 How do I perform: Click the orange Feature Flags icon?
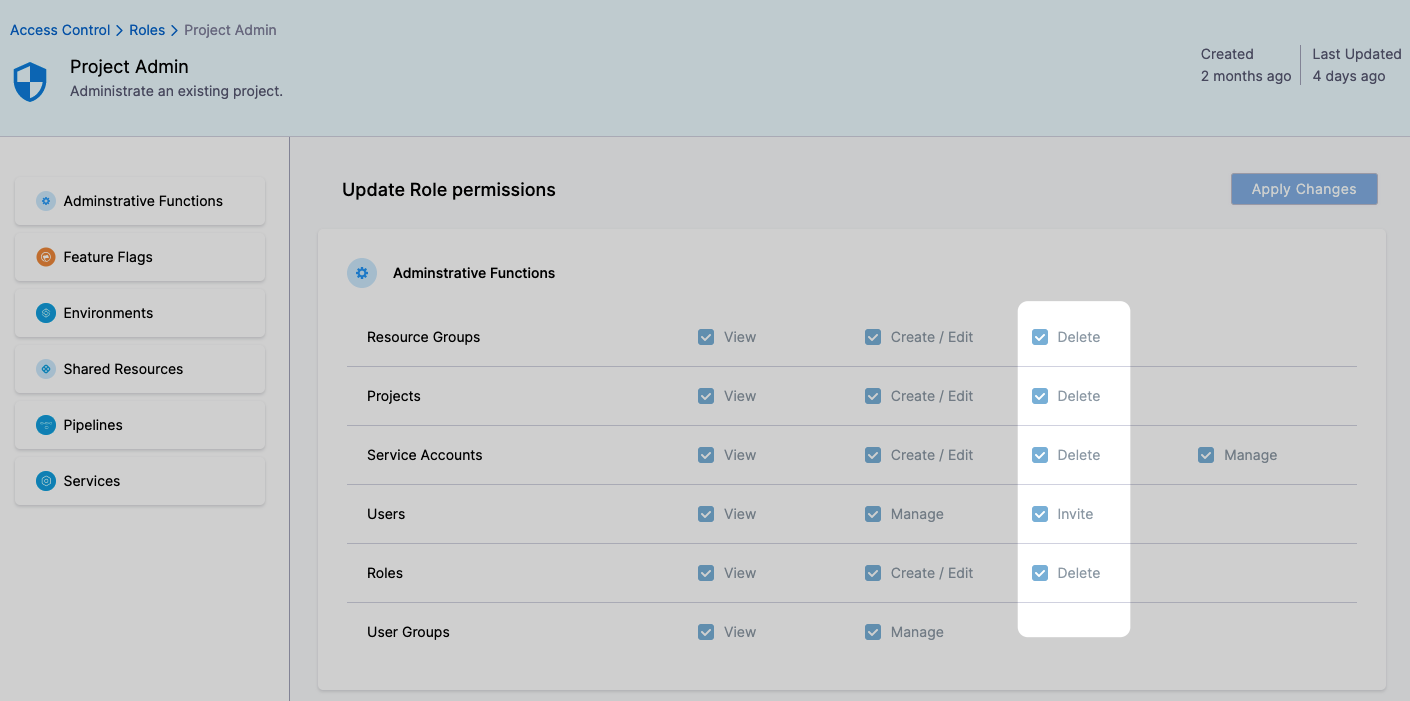coord(46,257)
